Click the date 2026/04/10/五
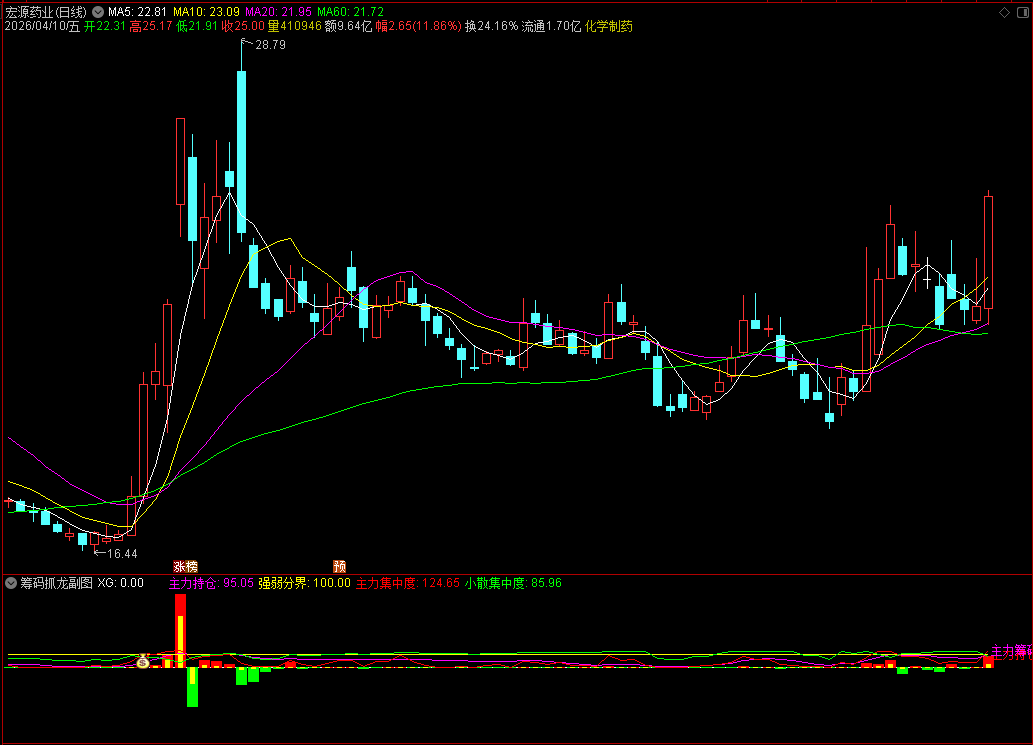The height and width of the screenshot is (745, 1033). click(42, 26)
